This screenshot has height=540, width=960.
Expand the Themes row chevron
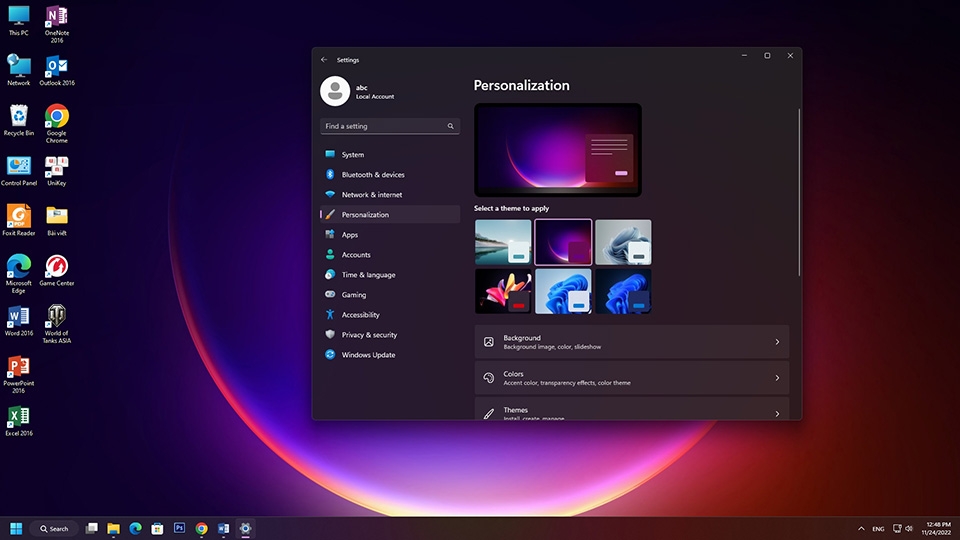(x=777, y=413)
